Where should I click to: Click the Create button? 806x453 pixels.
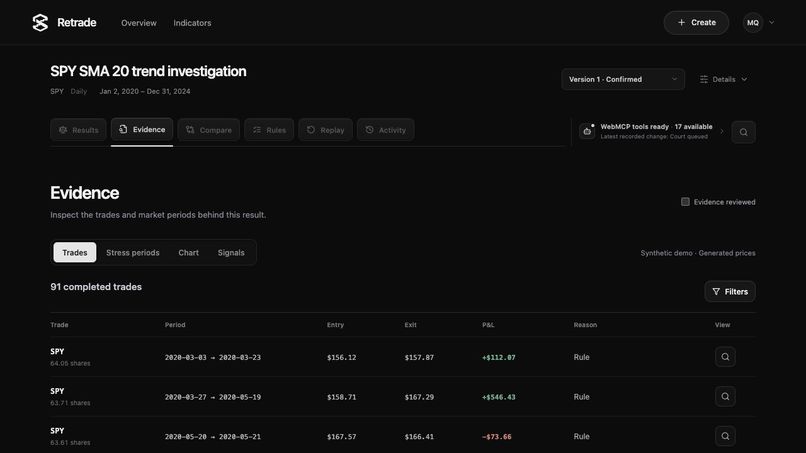[x=696, y=23]
